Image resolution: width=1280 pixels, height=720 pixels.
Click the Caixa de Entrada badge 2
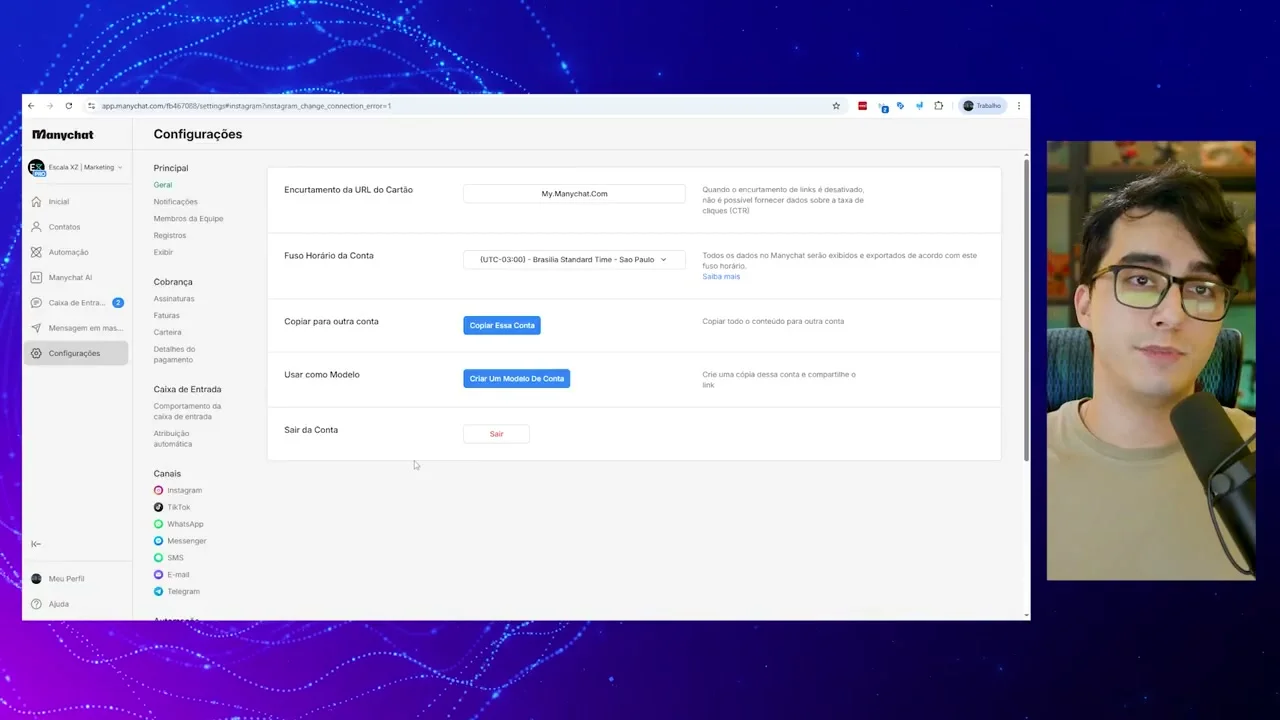(118, 302)
